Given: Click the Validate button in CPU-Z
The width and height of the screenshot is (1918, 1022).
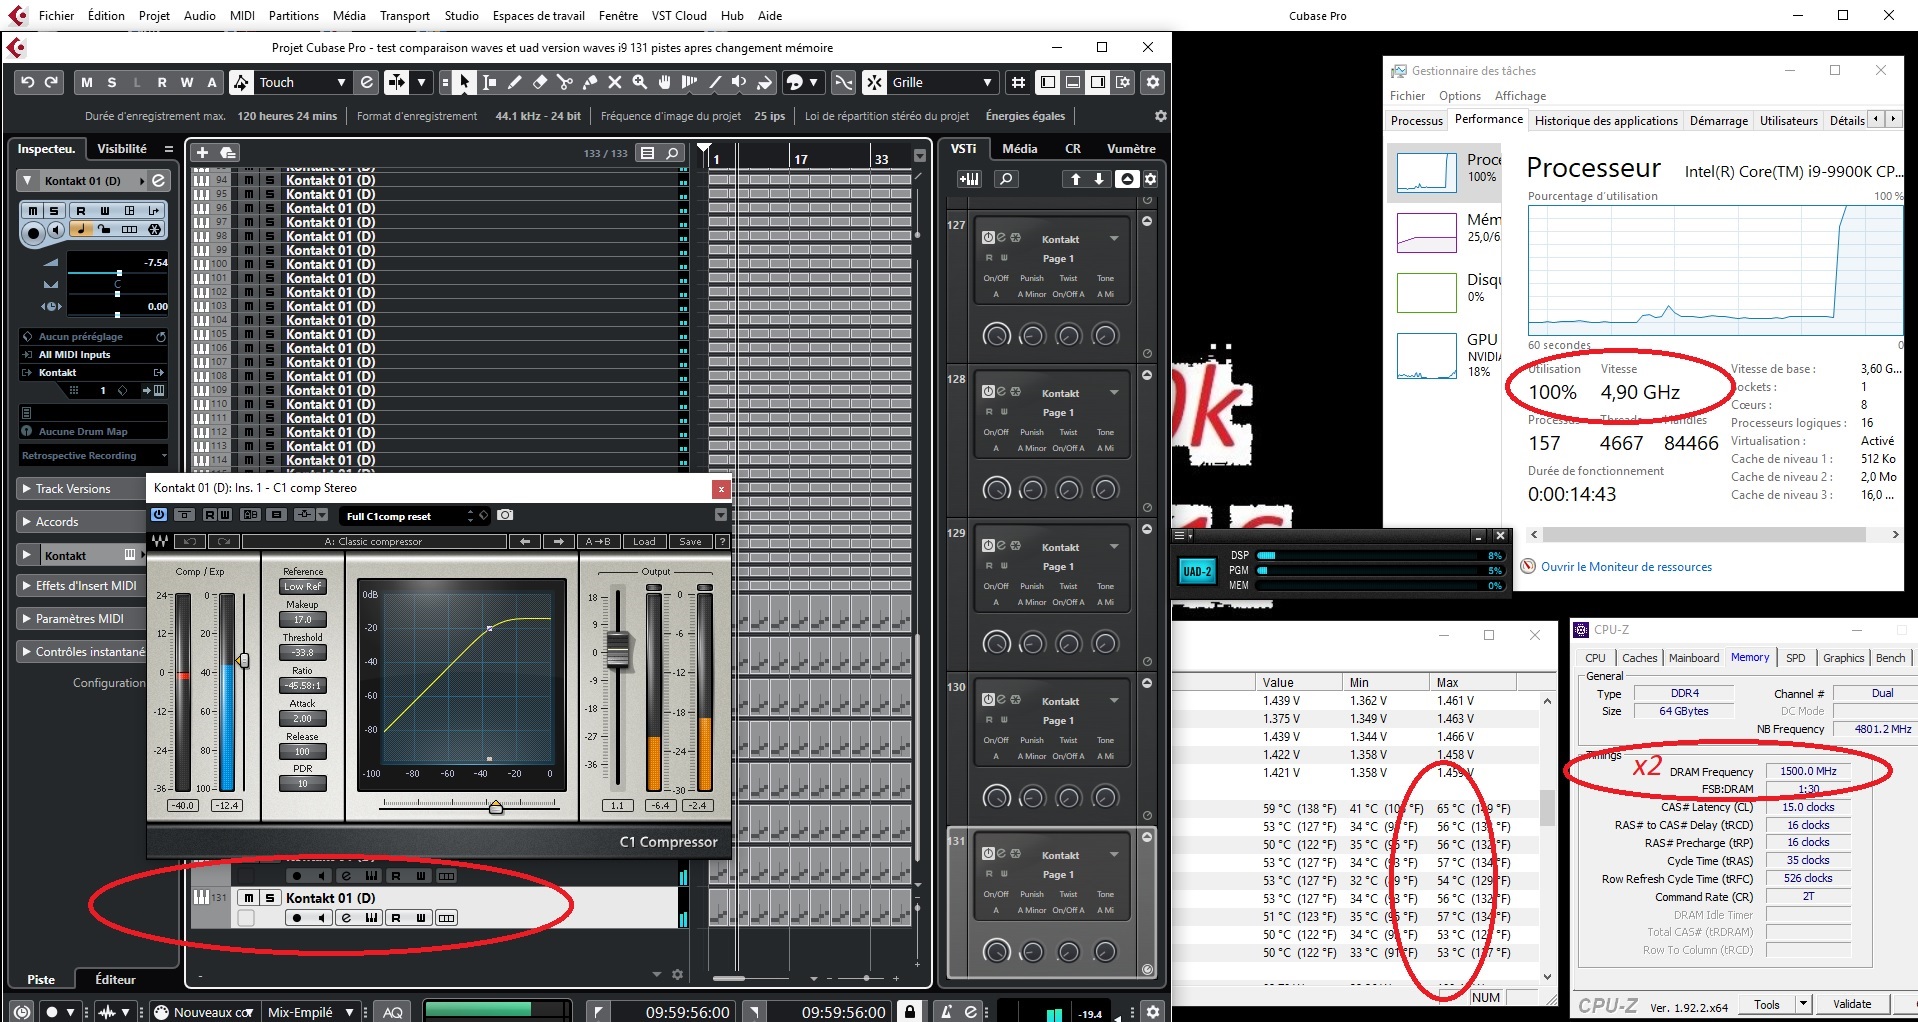Looking at the screenshot, I should coord(1851,1004).
